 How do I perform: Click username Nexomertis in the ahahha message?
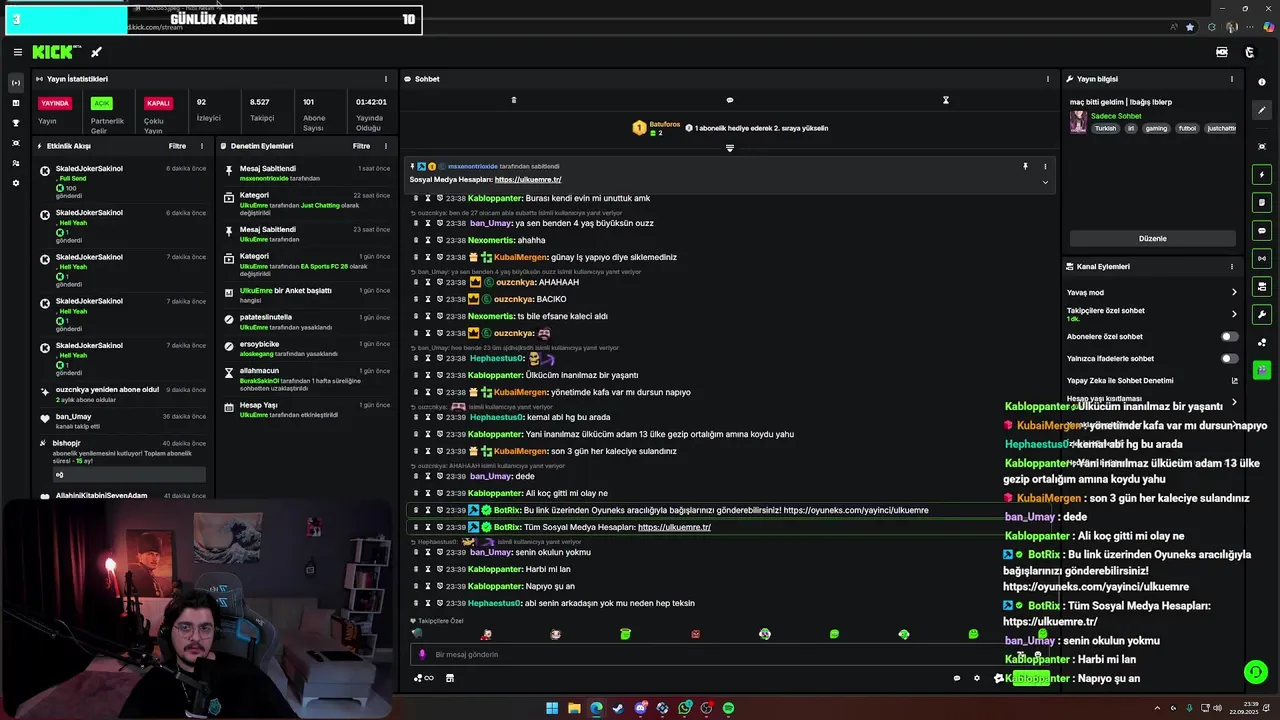(491, 240)
